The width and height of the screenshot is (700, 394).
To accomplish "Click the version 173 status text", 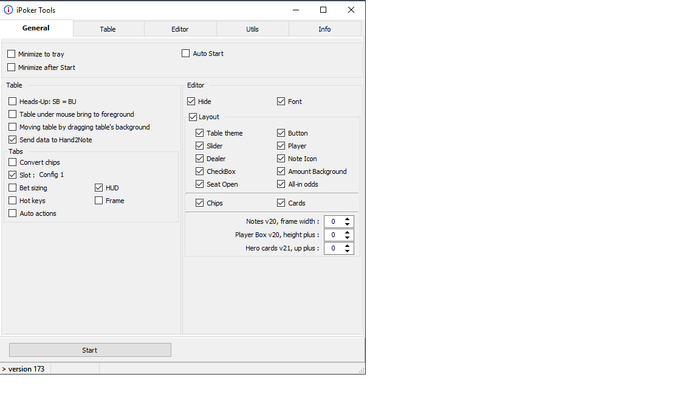I will (26, 369).
